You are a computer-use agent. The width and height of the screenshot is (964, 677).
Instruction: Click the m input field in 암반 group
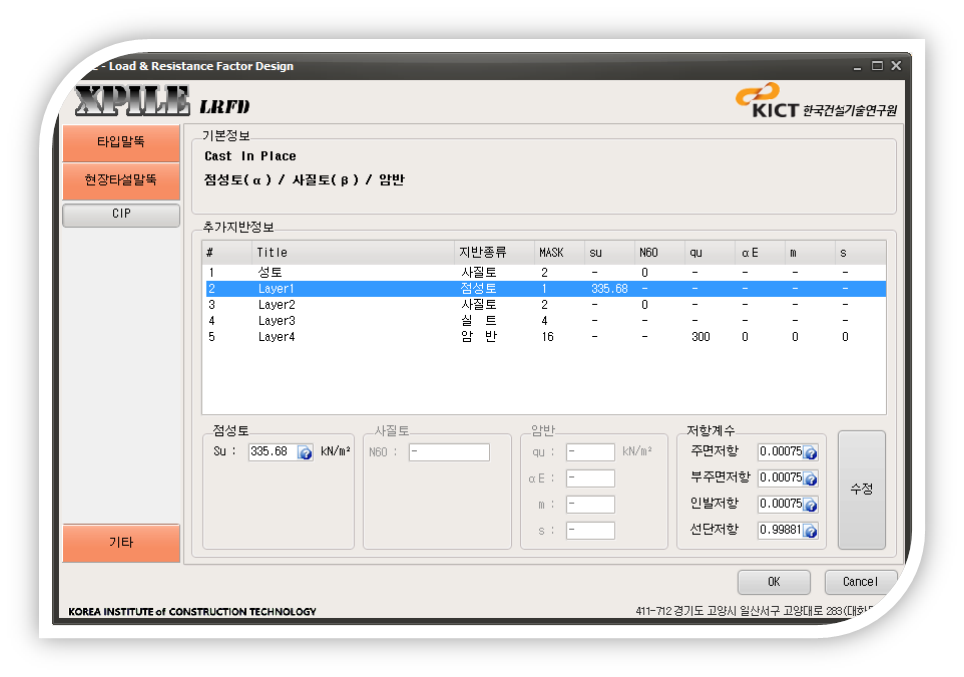590,504
